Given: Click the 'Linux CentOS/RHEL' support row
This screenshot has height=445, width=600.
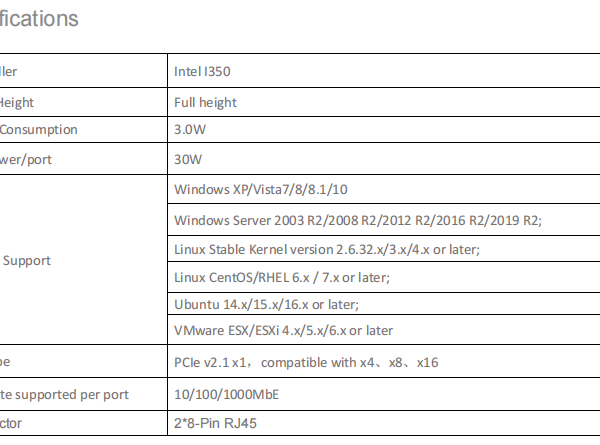Looking at the screenshot, I should point(281,277).
